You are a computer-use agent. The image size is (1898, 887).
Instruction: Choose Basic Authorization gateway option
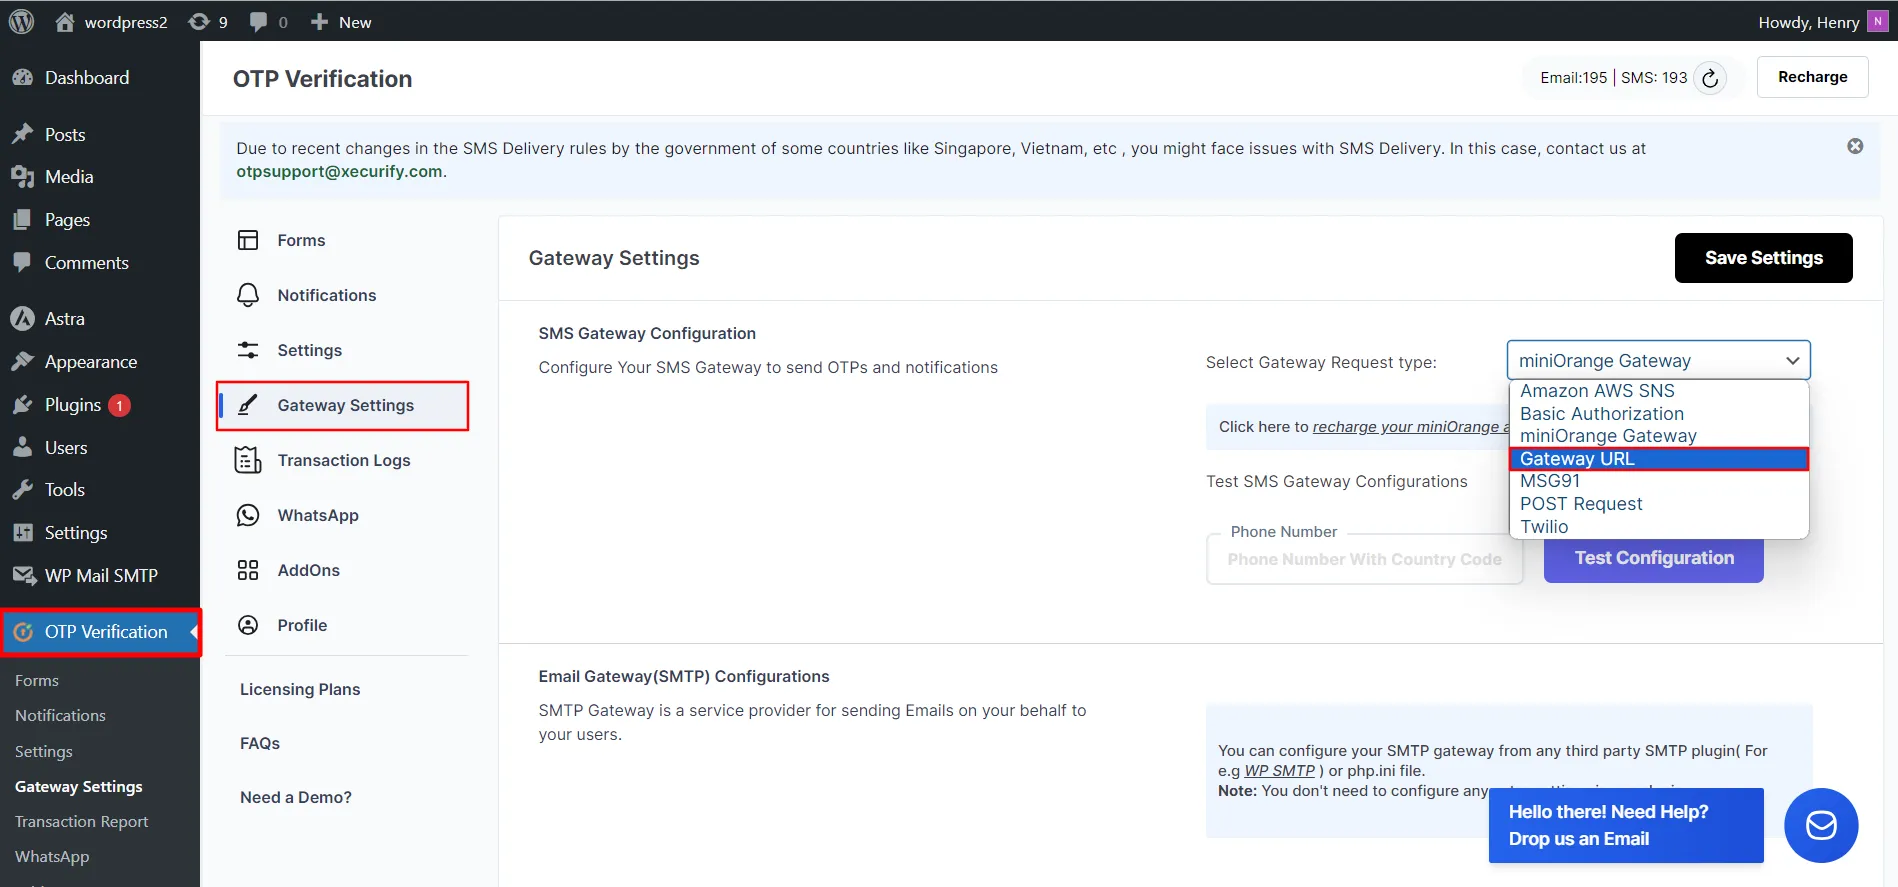click(1658, 414)
